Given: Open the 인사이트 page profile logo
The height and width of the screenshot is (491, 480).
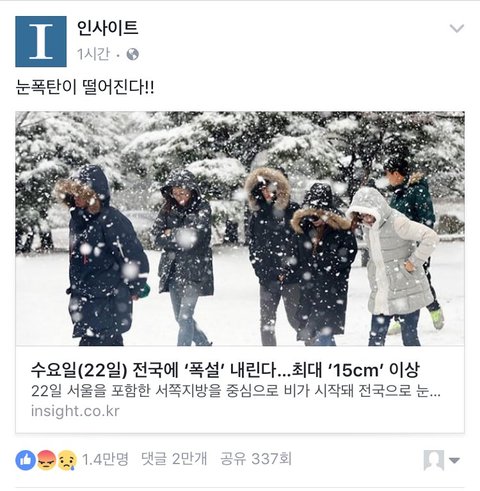Looking at the screenshot, I should (41, 41).
